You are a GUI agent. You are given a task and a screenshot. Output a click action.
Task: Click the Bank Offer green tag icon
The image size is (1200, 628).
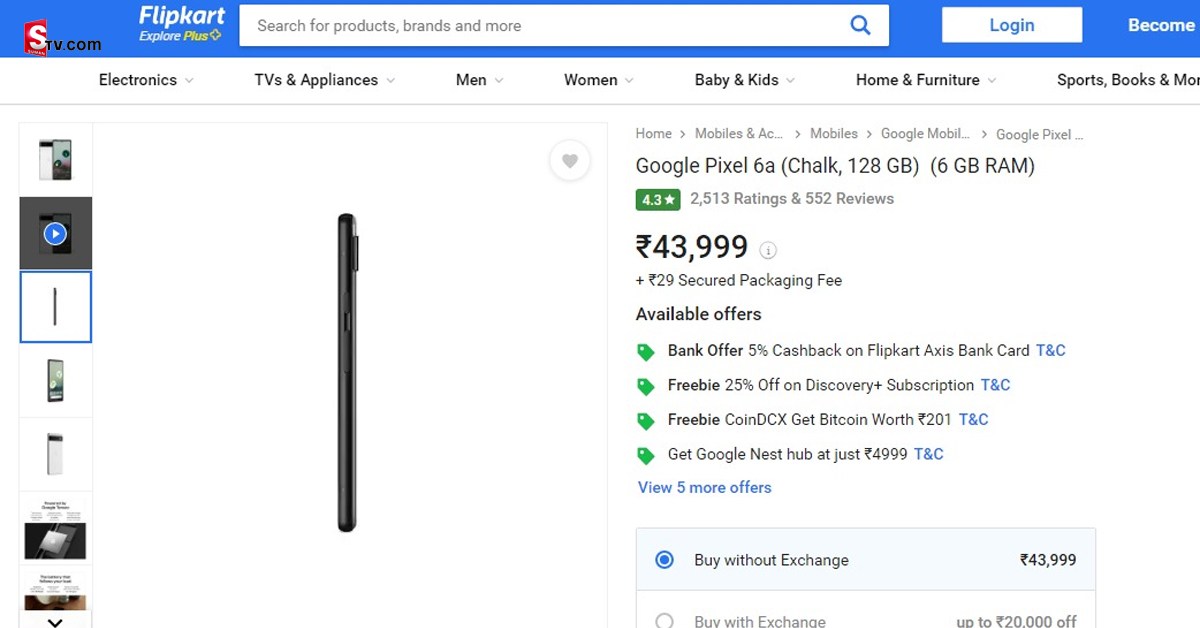[646, 352]
